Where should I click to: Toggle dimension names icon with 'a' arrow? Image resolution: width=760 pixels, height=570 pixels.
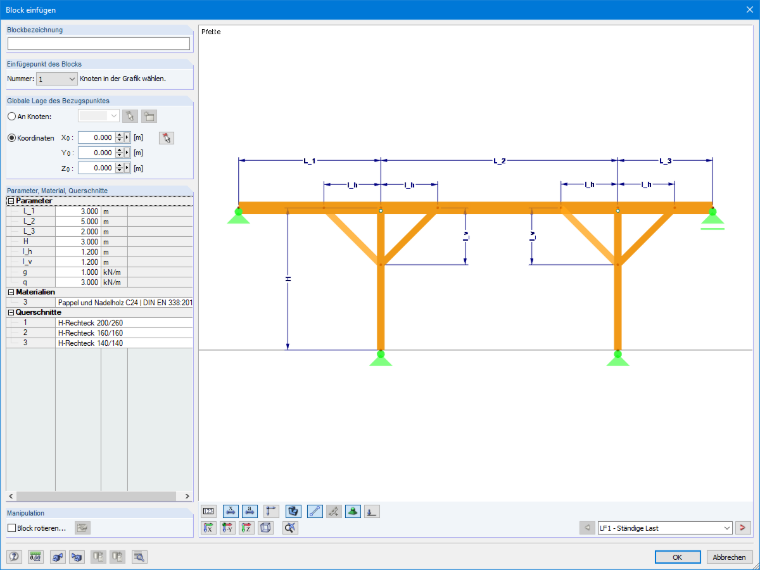(250, 511)
